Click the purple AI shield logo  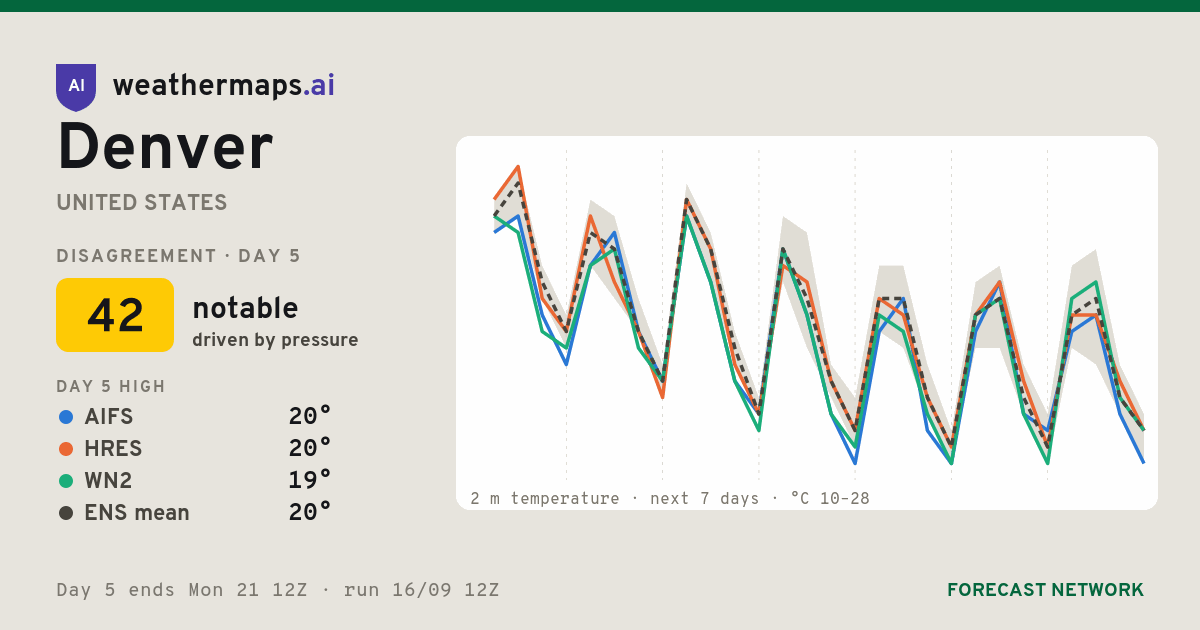click(76, 87)
